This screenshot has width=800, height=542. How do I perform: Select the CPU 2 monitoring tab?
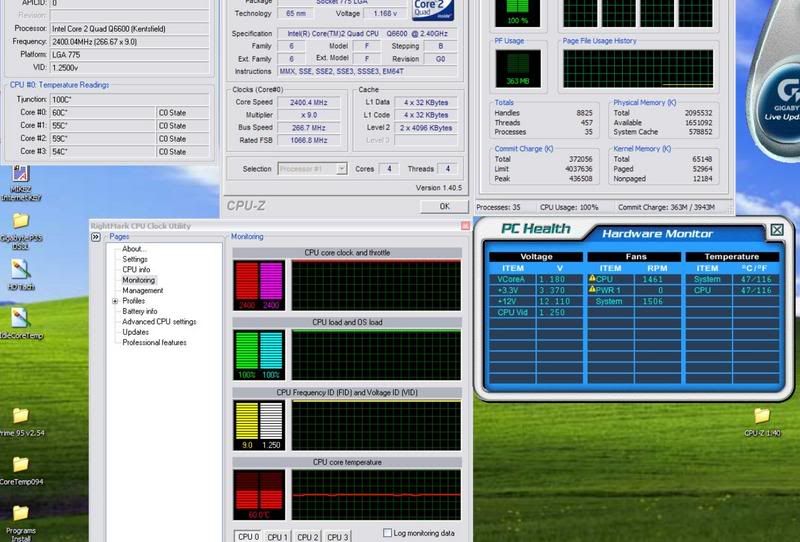[x=308, y=537]
